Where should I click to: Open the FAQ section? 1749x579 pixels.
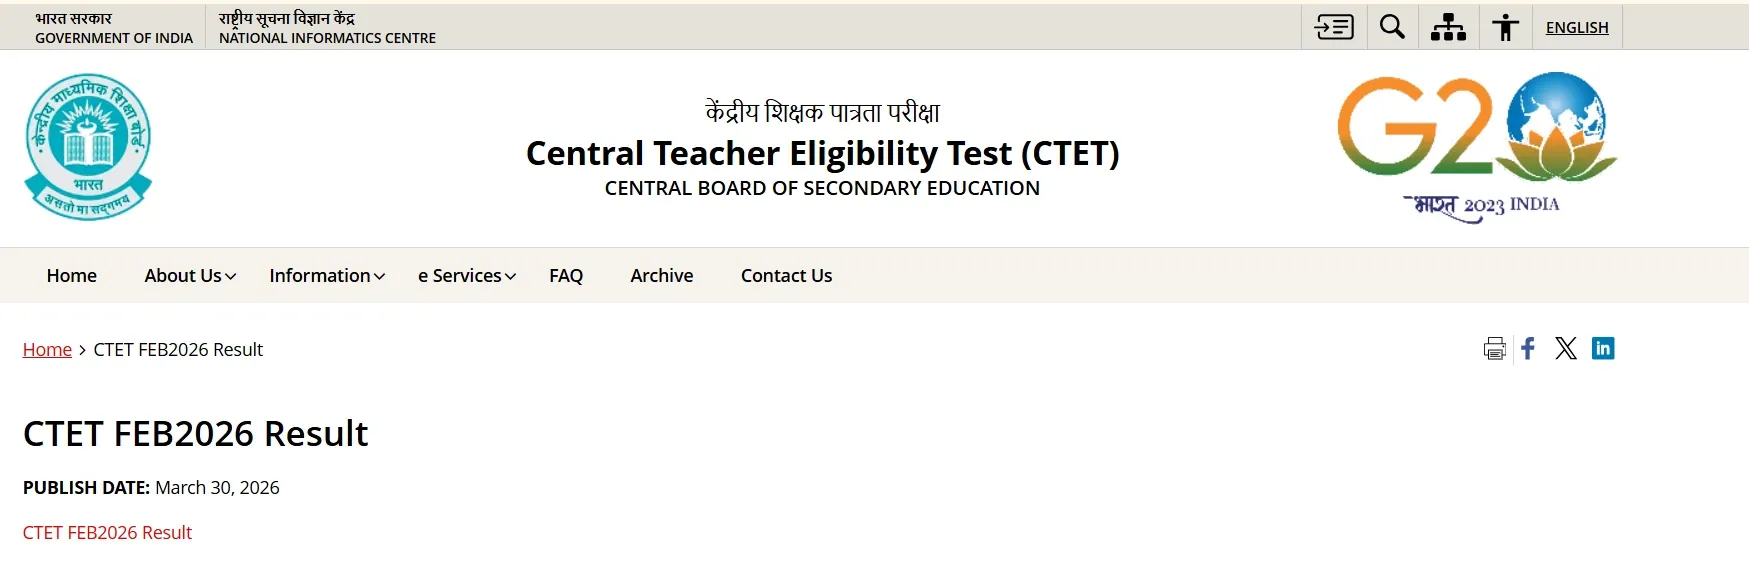click(x=565, y=275)
